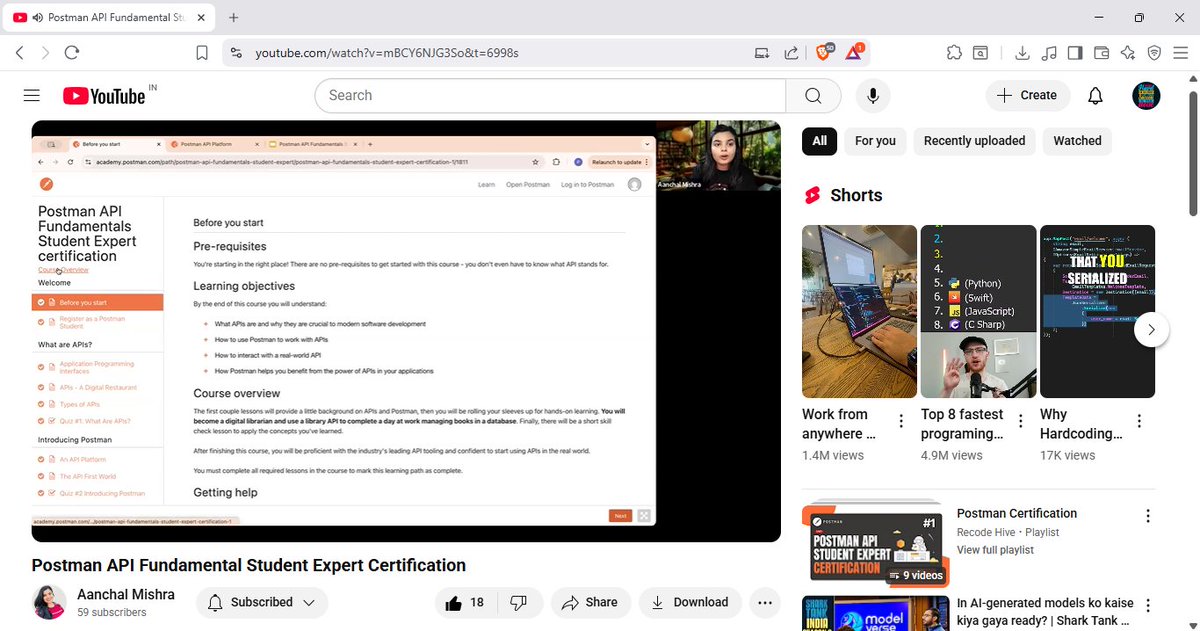The height and width of the screenshot is (631, 1200).
Task: Open Aanchal Mishra channel avatar
Action: pos(50,602)
